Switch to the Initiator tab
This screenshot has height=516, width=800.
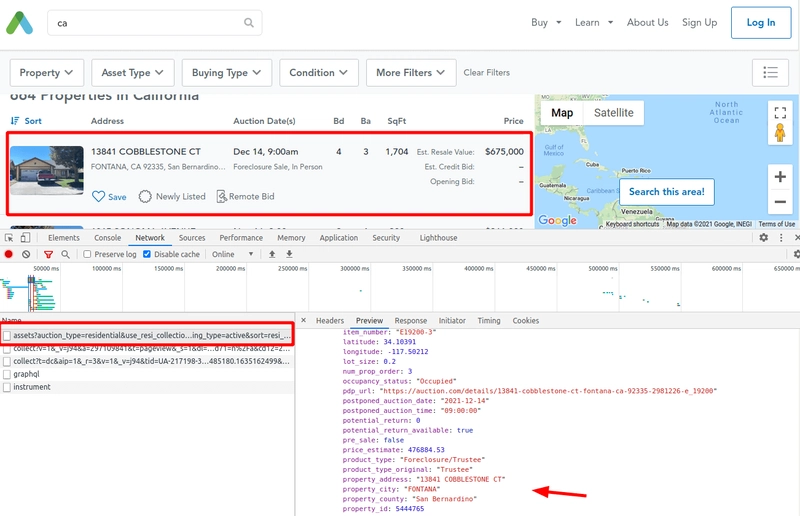pyautogui.click(x=452, y=321)
